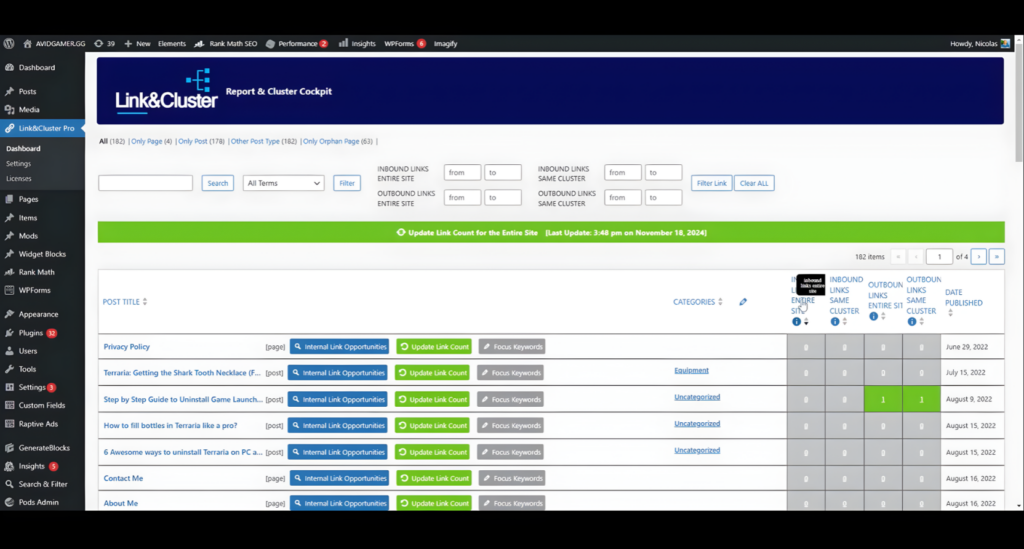Image resolution: width=1024 pixels, height=549 pixels.
Task: Sort table by Post Title column
Action: pyautogui.click(x=125, y=302)
